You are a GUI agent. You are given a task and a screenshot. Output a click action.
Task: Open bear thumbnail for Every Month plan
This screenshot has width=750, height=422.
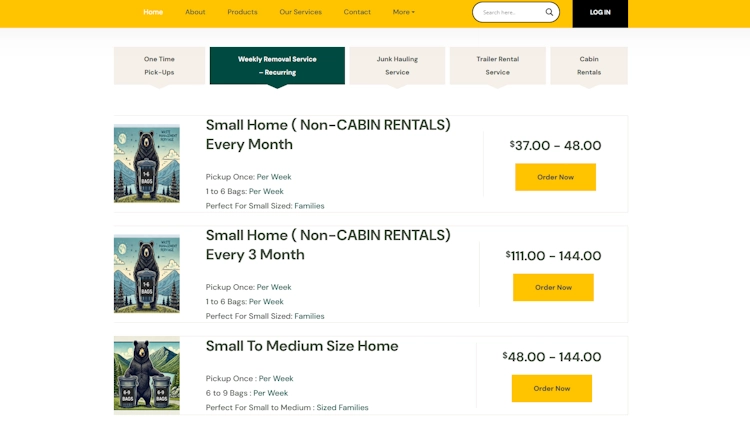(147, 164)
